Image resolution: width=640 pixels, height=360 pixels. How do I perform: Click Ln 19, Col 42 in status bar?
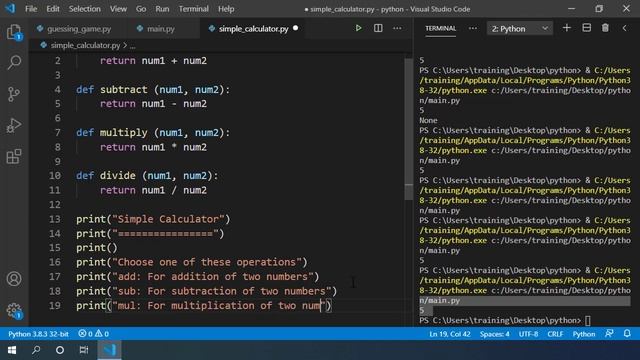(449, 334)
